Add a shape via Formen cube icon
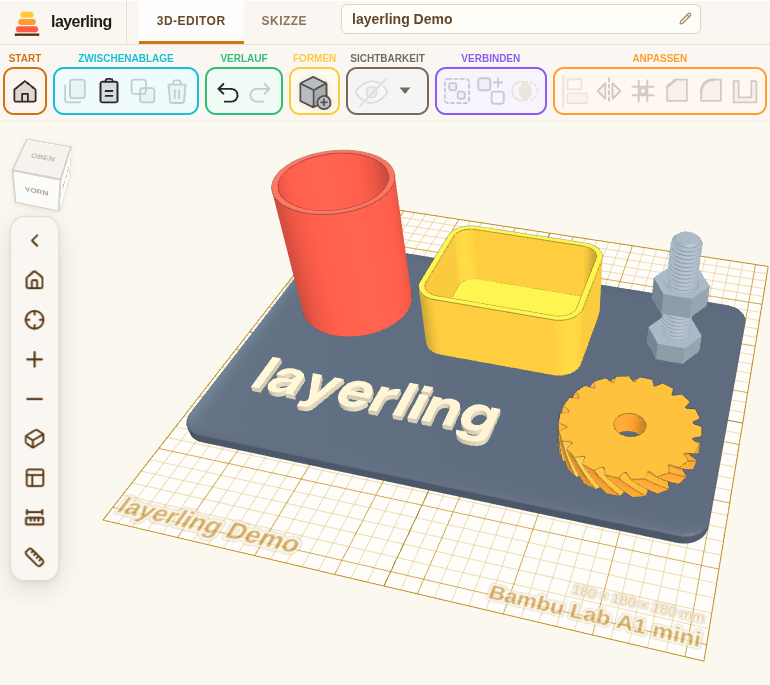This screenshot has height=685, width=770. [x=314, y=92]
